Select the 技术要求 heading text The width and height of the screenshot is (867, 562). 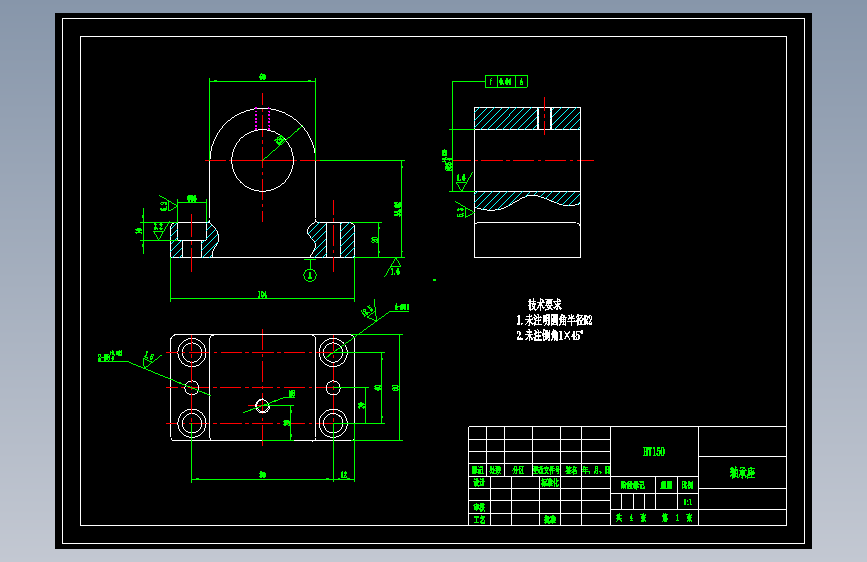(545, 304)
